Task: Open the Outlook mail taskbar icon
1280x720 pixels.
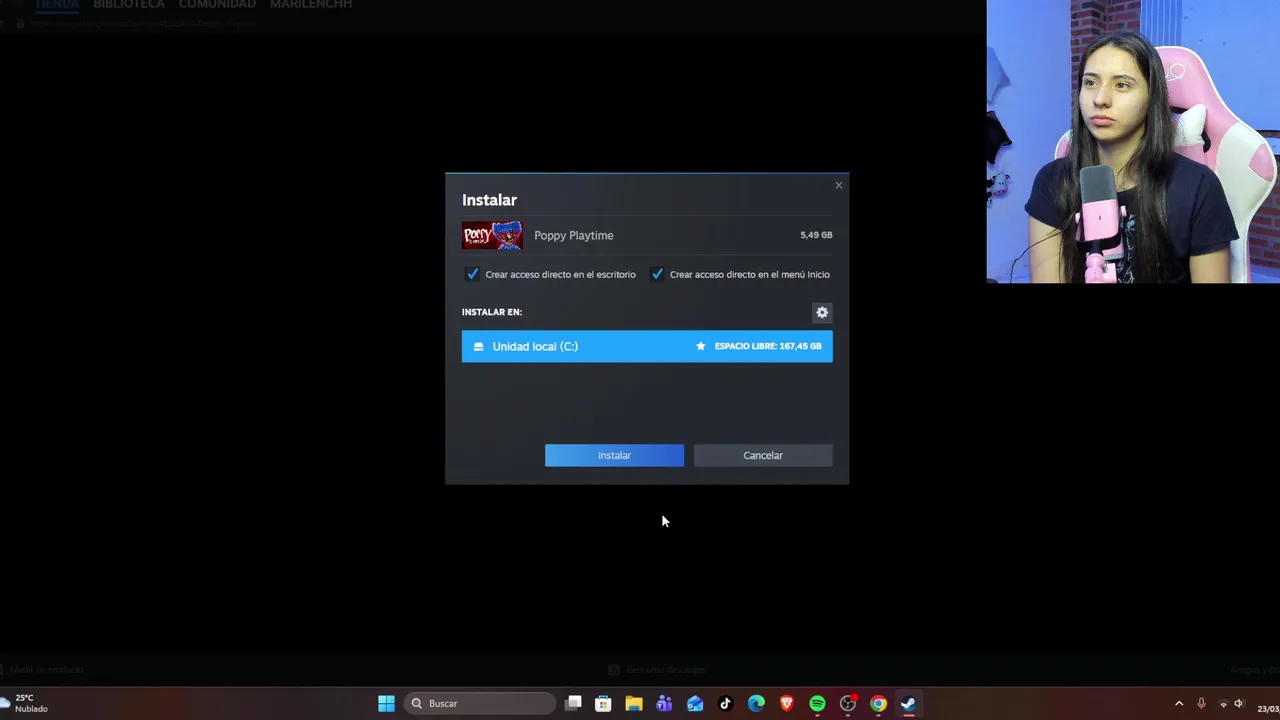Action: (x=695, y=704)
